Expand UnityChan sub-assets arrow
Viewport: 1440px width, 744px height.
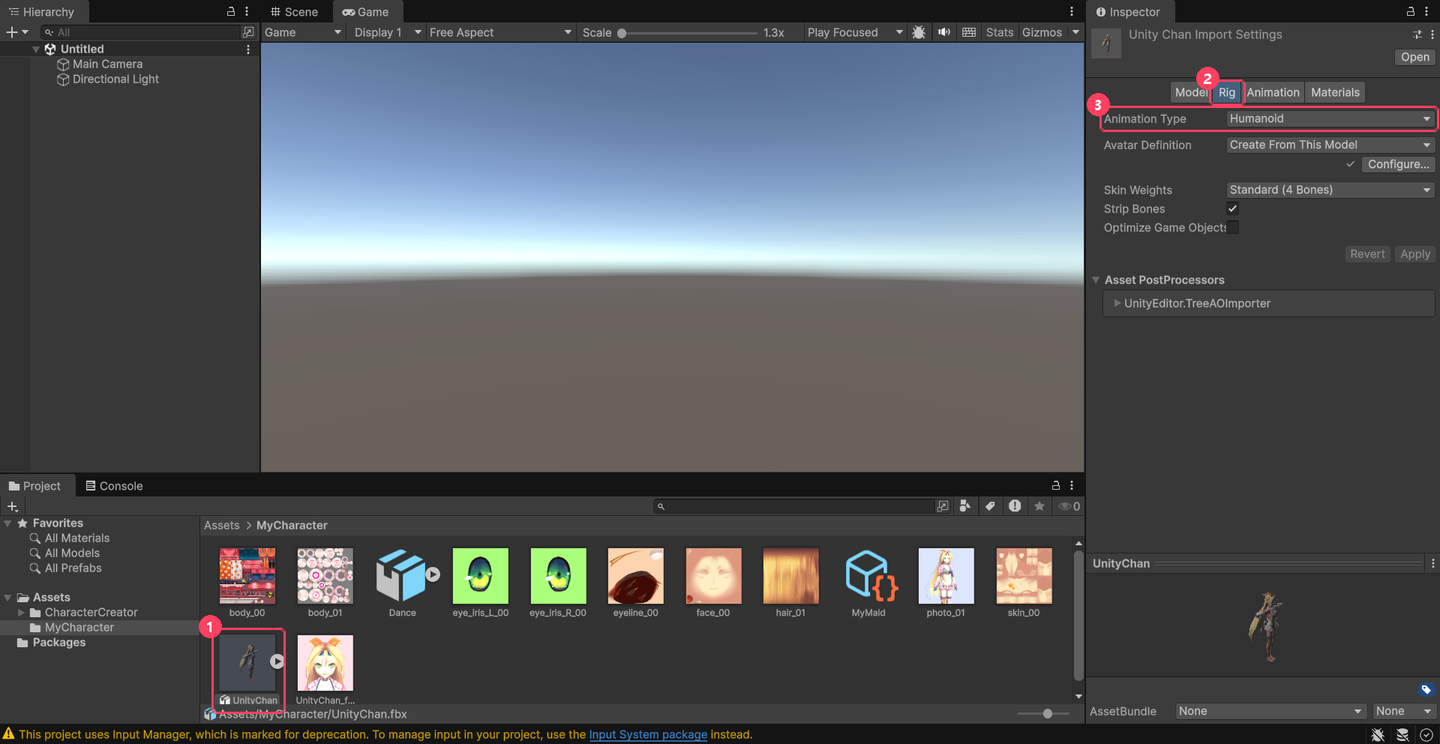coord(277,661)
